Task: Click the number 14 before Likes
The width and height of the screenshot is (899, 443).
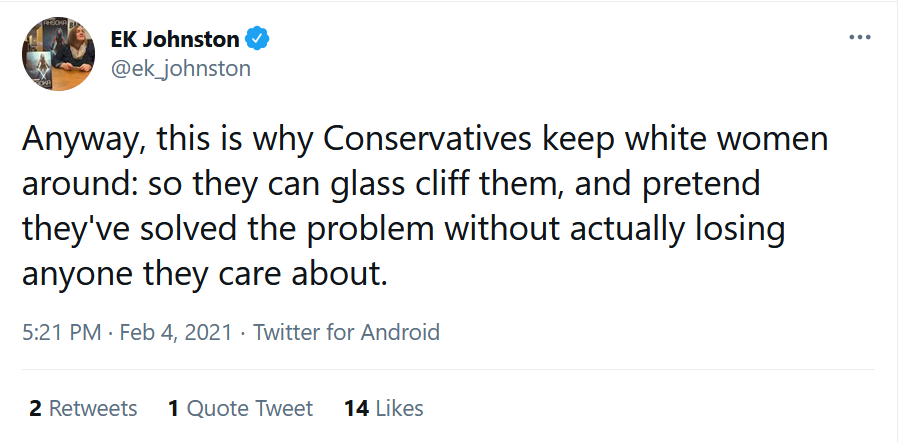Action: (x=356, y=408)
